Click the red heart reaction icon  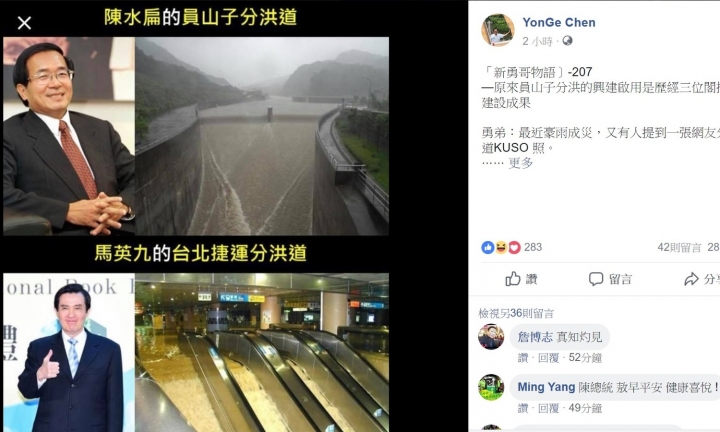[514, 247]
